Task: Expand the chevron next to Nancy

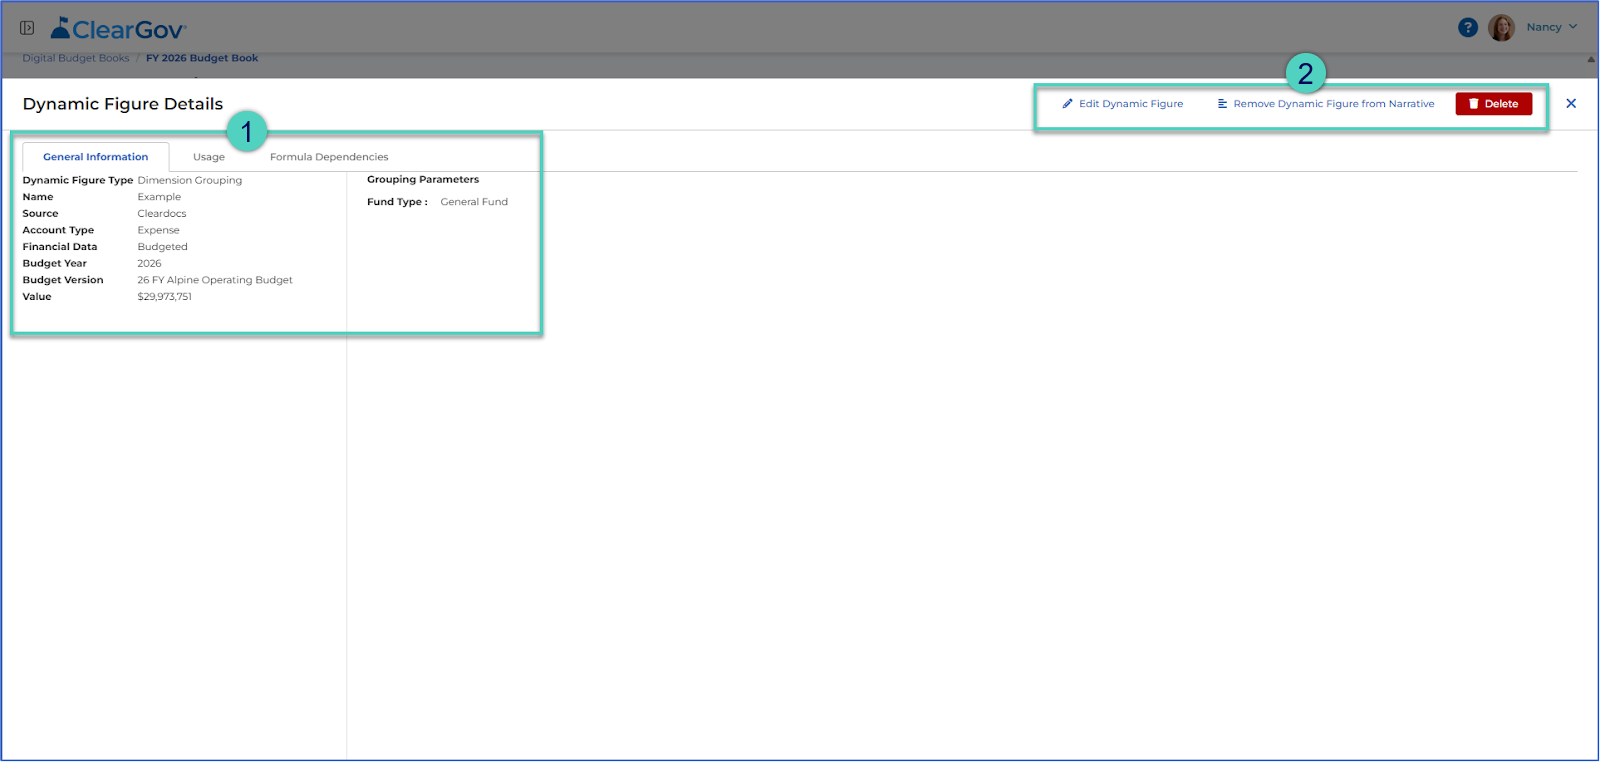Action: click(1573, 27)
